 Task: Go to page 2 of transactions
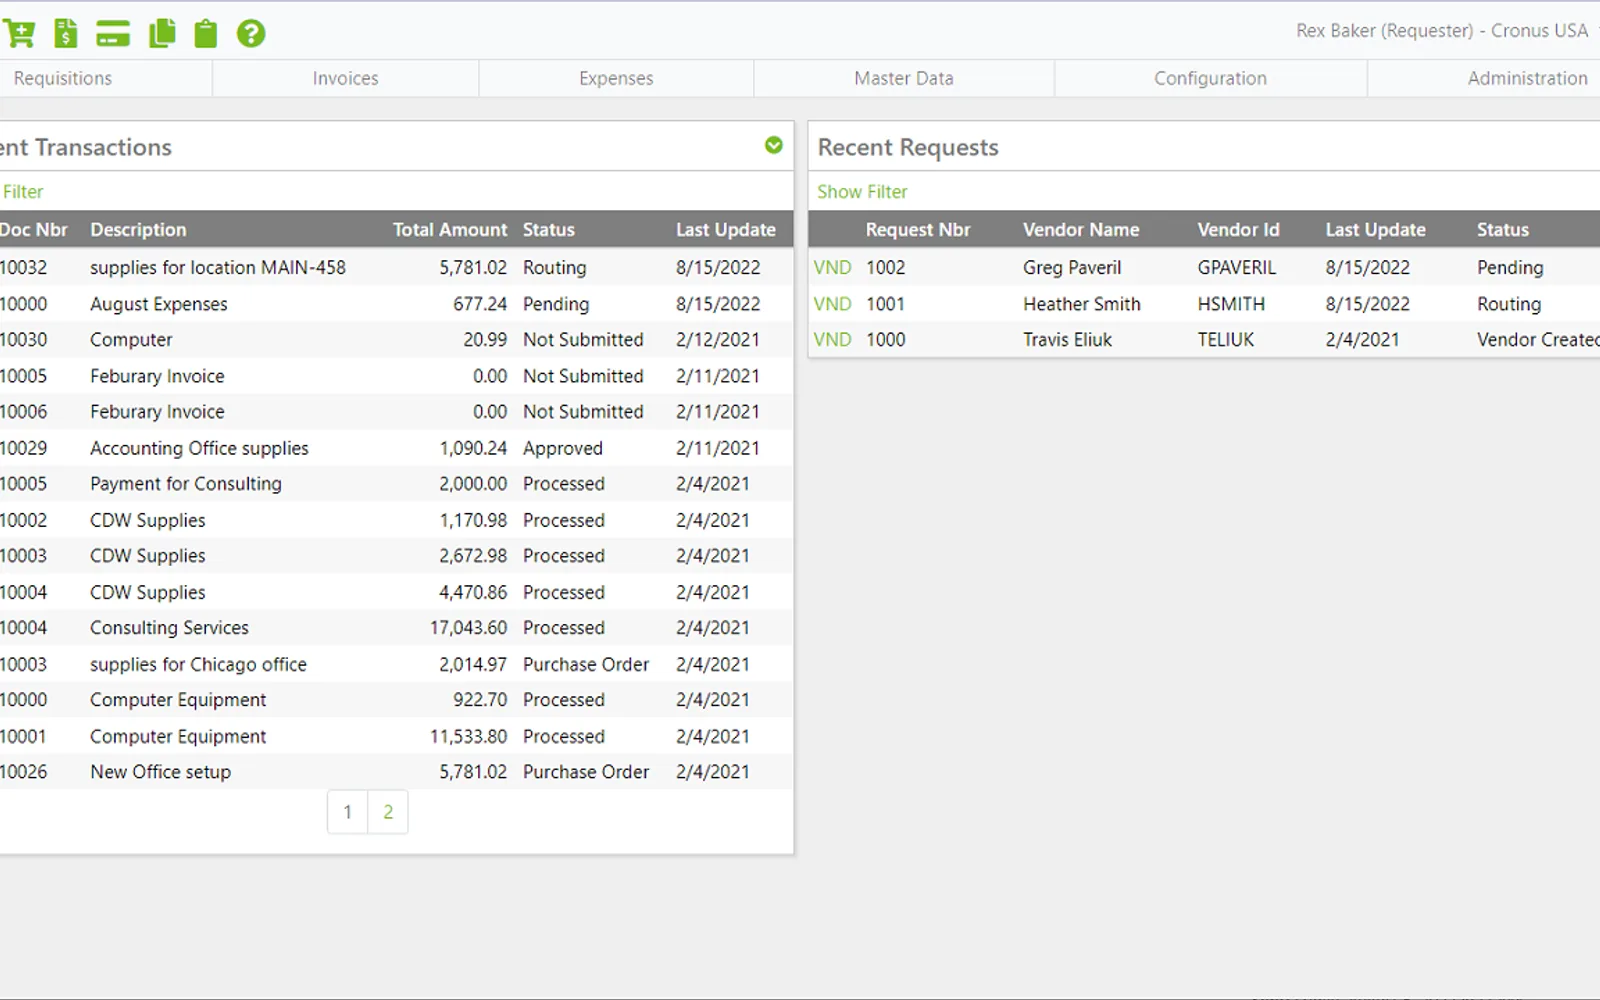[388, 812]
